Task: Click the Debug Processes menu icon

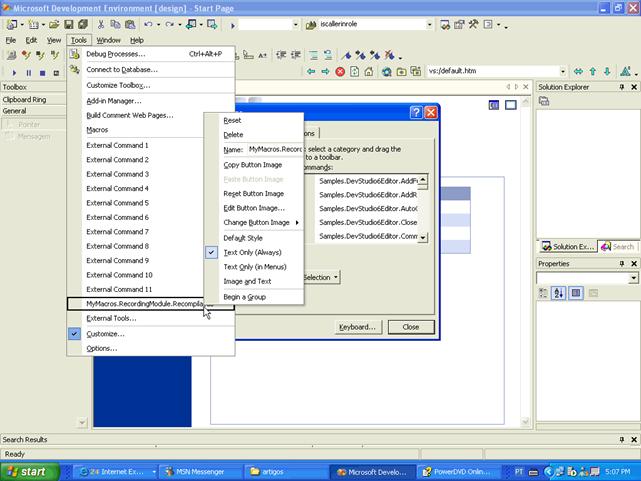Action: (x=74, y=54)
